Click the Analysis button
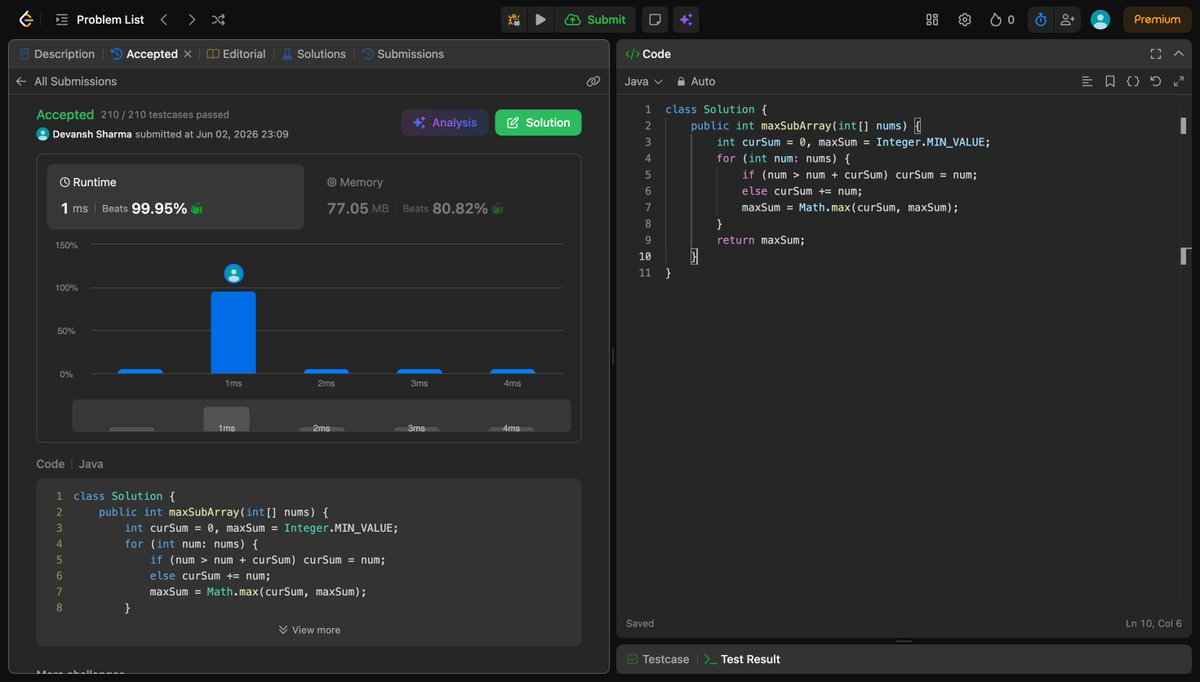The width and height of the screenshot is (1200, 682). [x=445, y=122]
